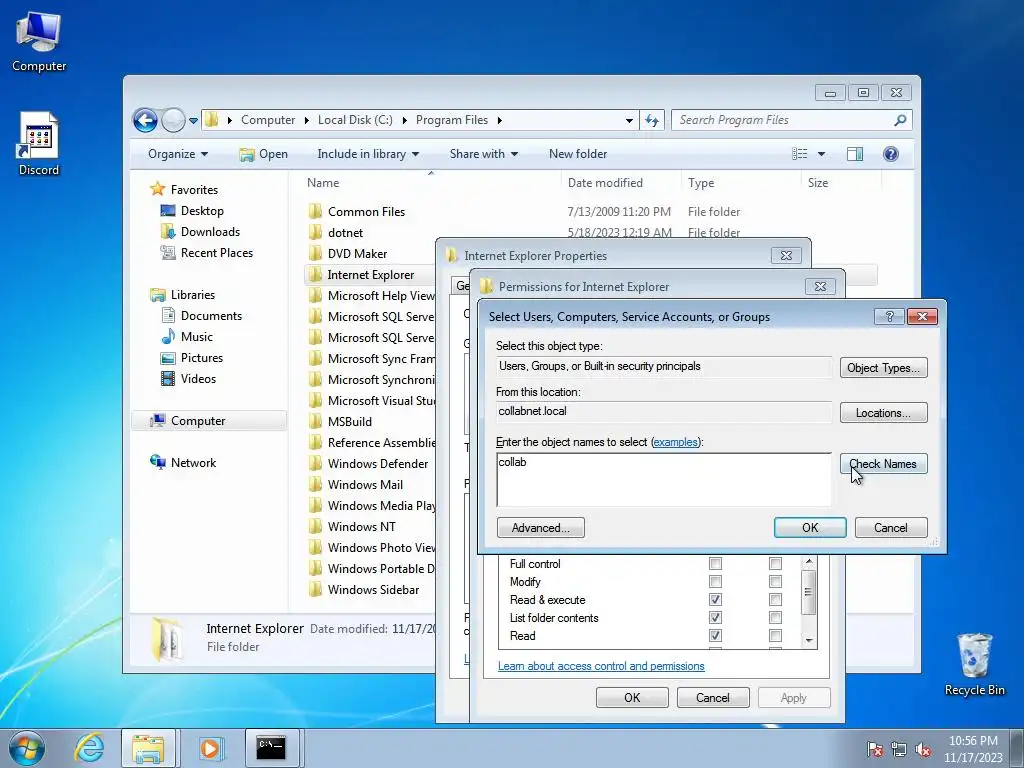Image resolution: width=1024 pixels, height=768 pixels.
Task: Open the address bar history dropdown arrow
Action: [629, 120]
